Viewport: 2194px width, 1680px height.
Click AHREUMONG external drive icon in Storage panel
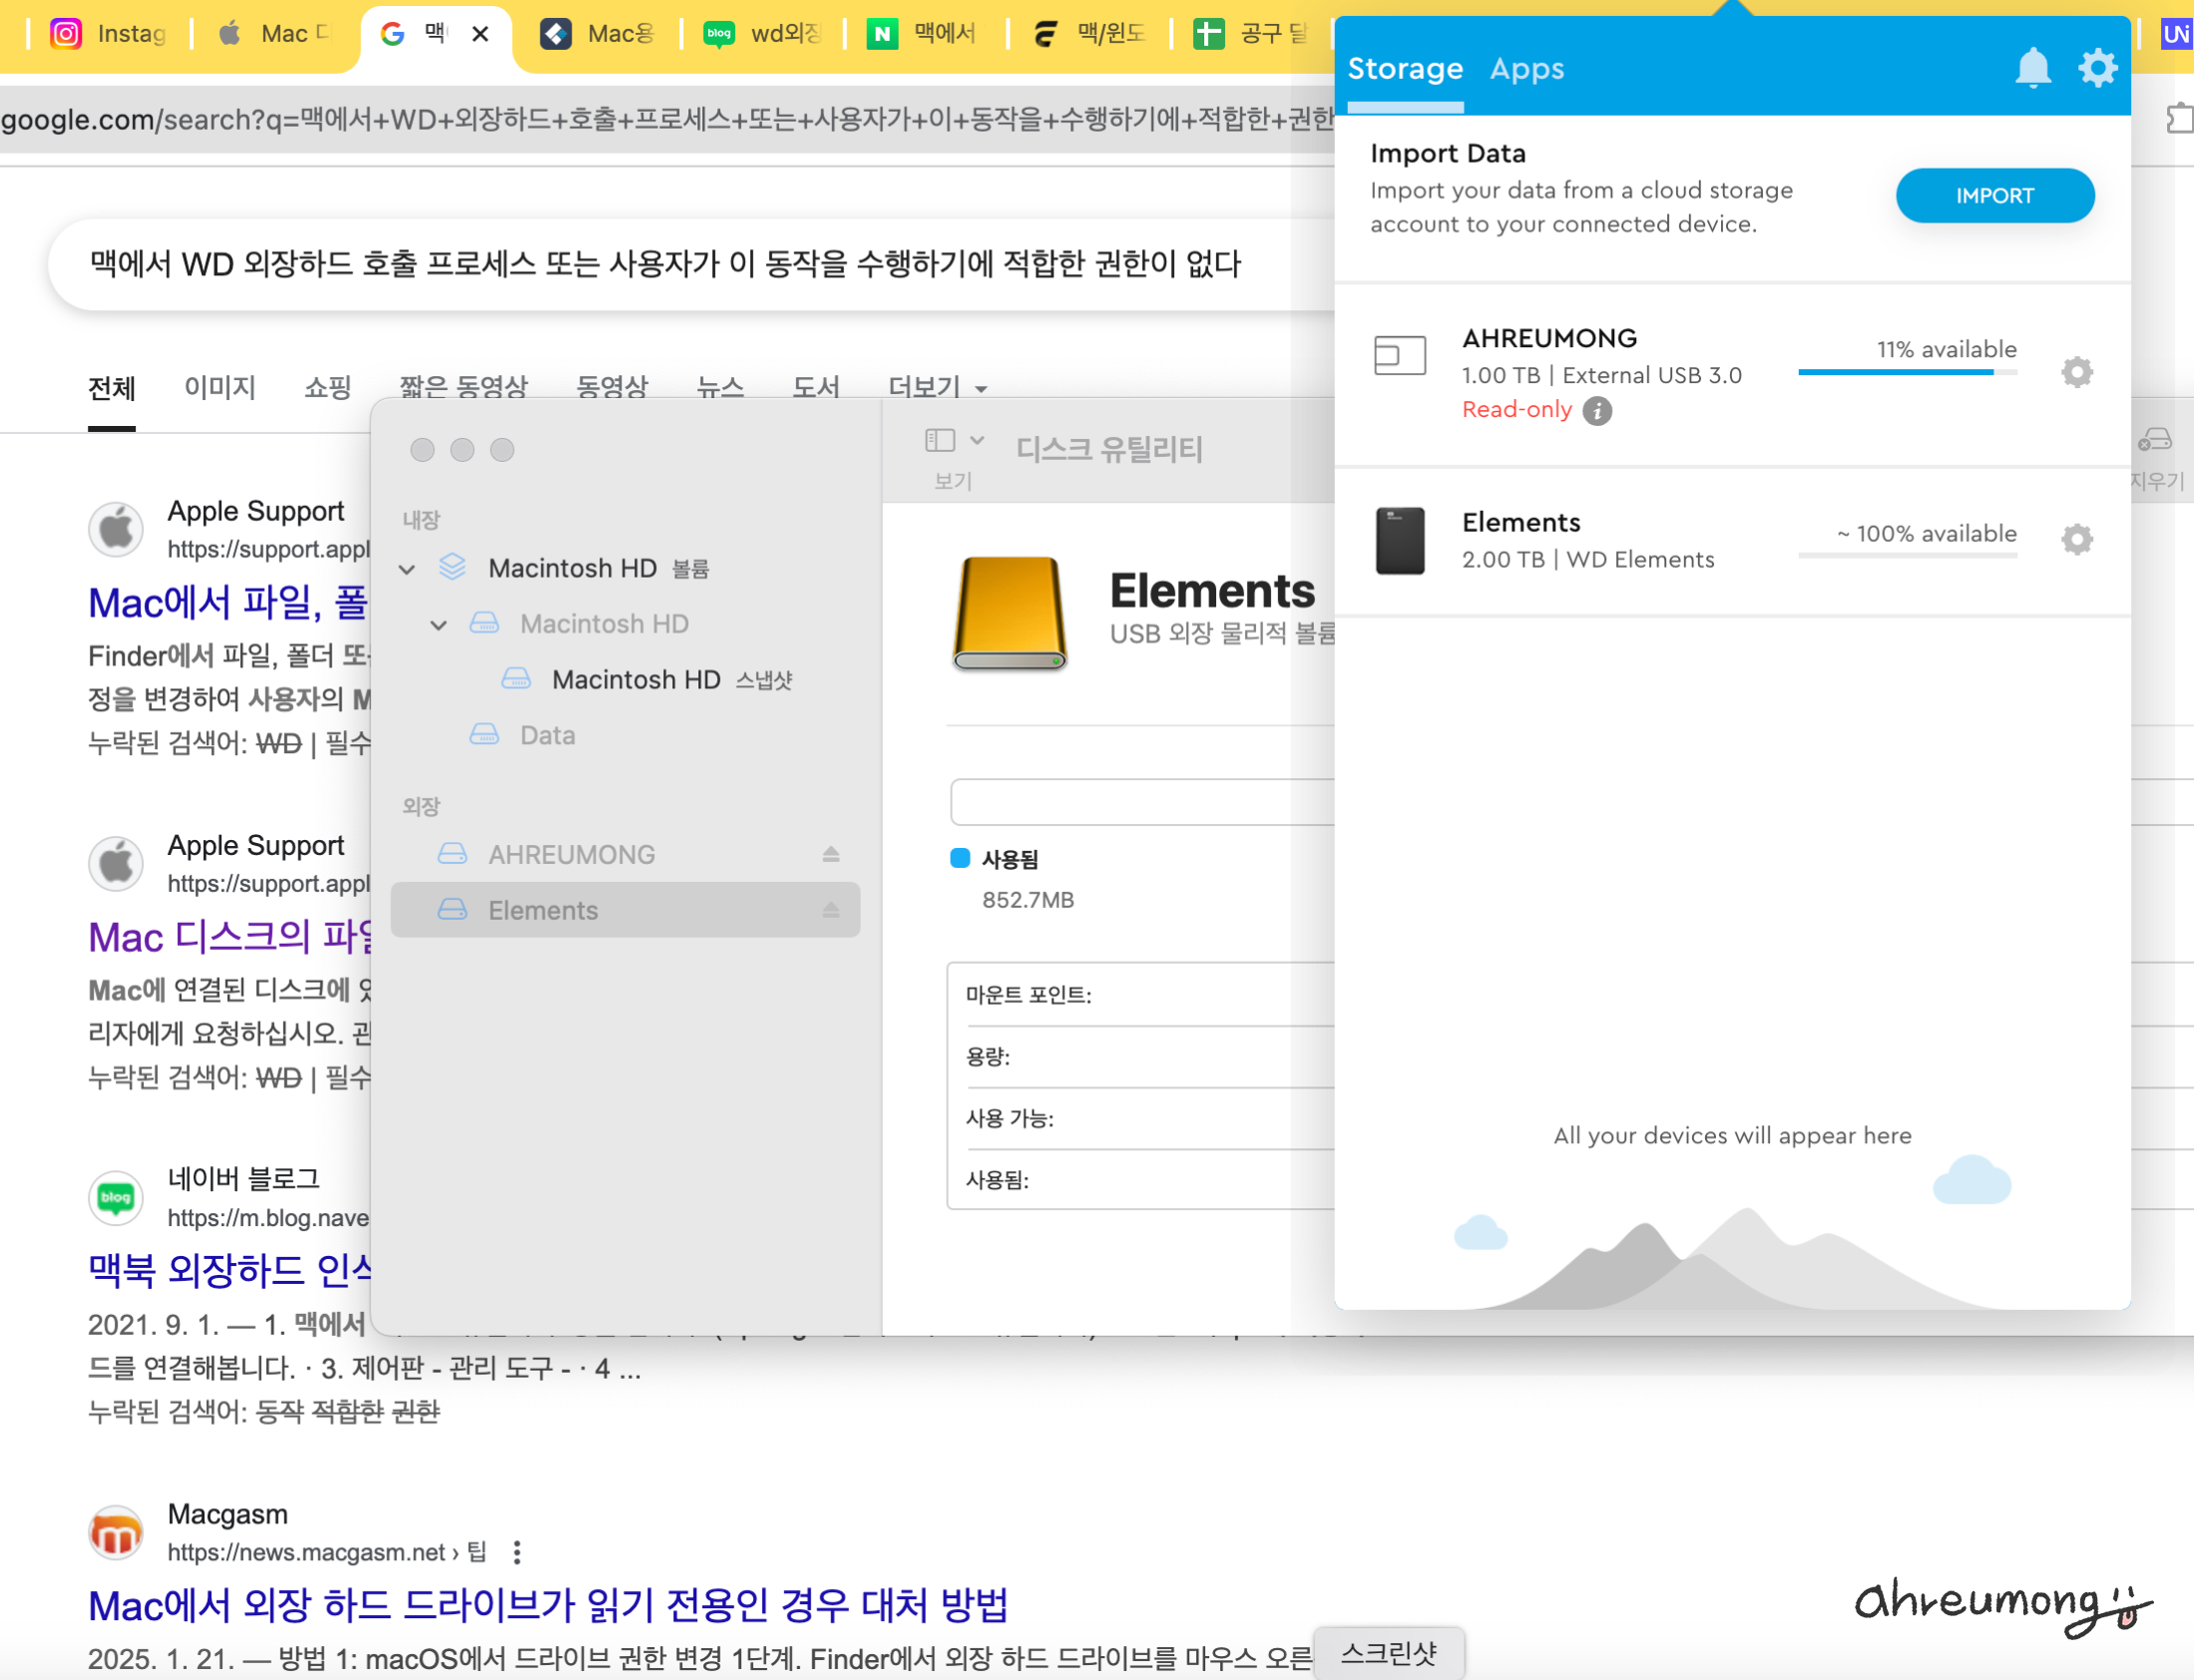pyautogui.click(x=1400, y=355)
